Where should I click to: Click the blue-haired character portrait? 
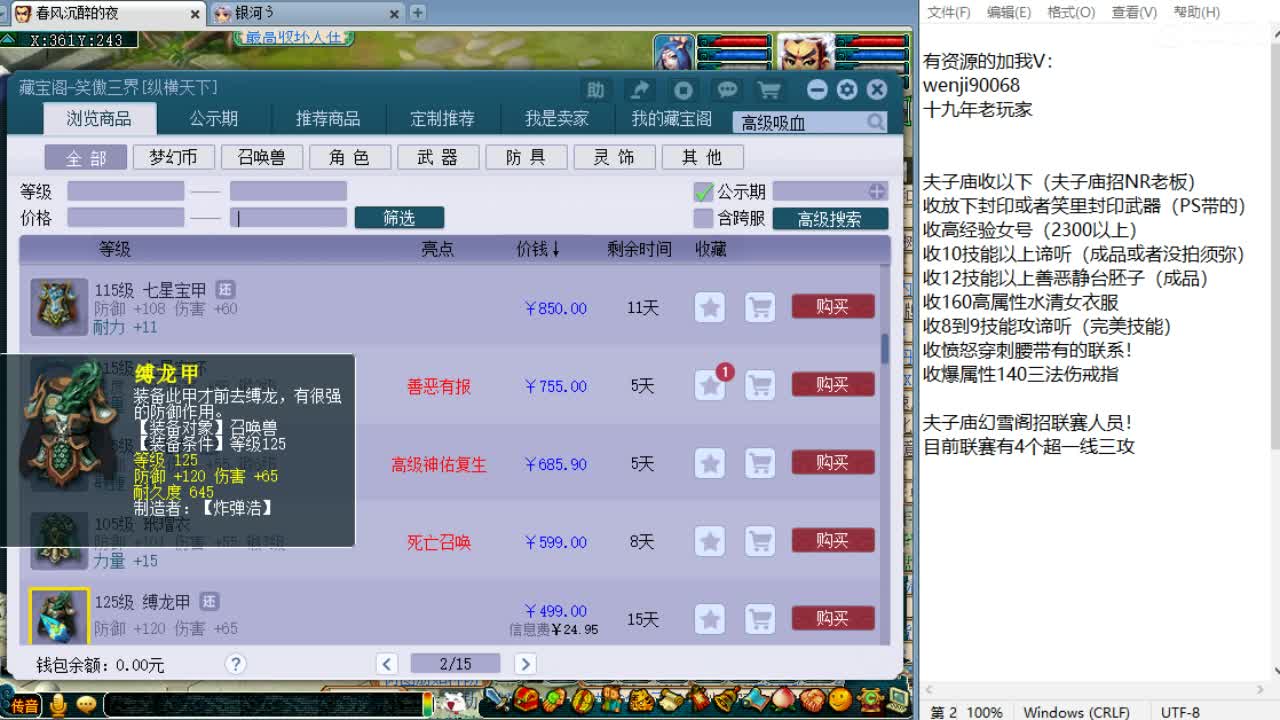coord(674,53)
